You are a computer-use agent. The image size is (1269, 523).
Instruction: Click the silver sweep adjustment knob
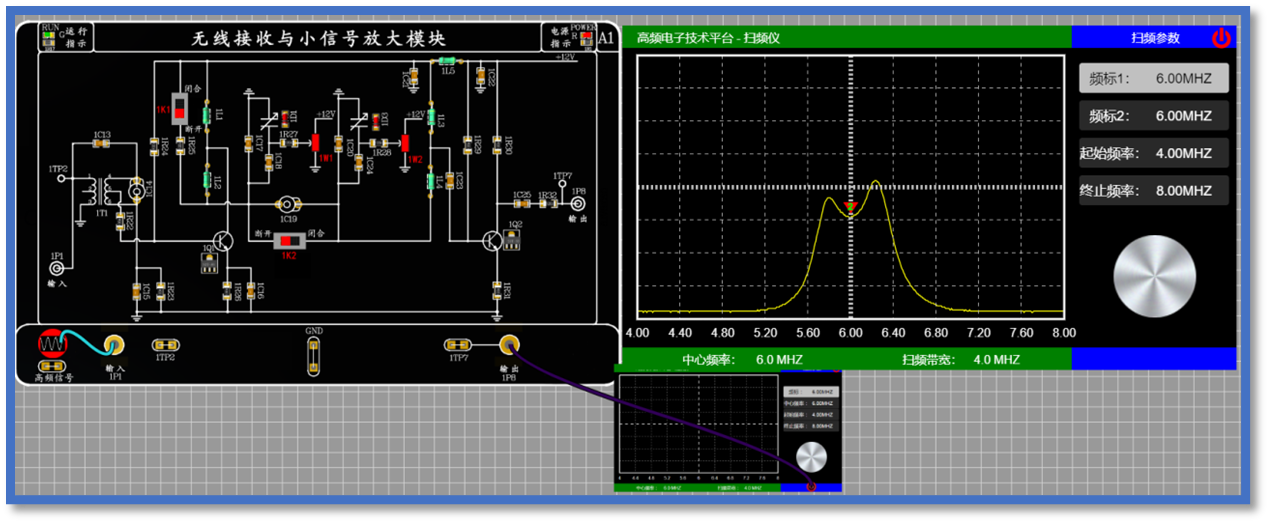pos(1154,277)
